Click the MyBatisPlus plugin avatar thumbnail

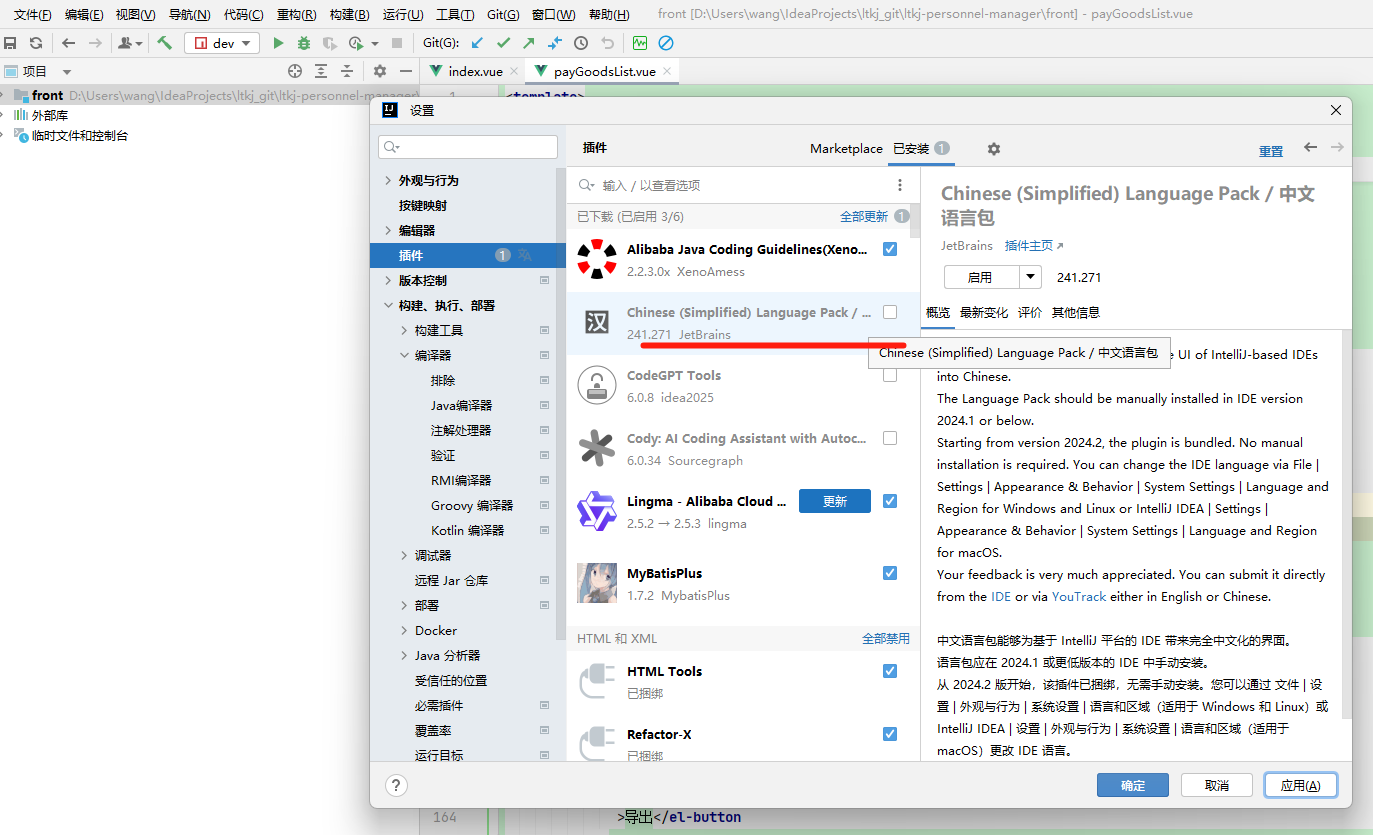597,583
